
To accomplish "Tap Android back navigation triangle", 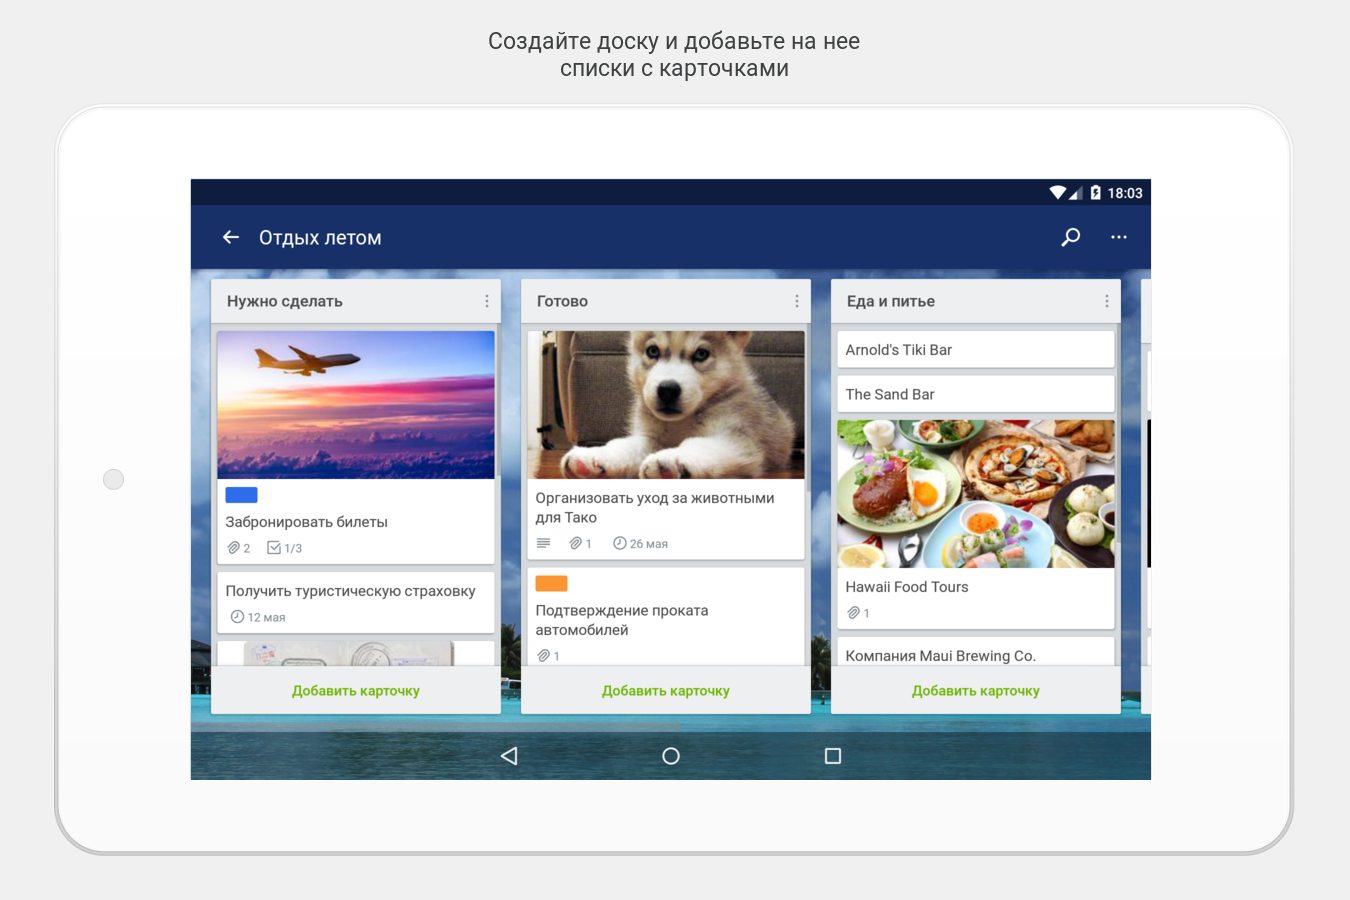I will tap(509, 756).
